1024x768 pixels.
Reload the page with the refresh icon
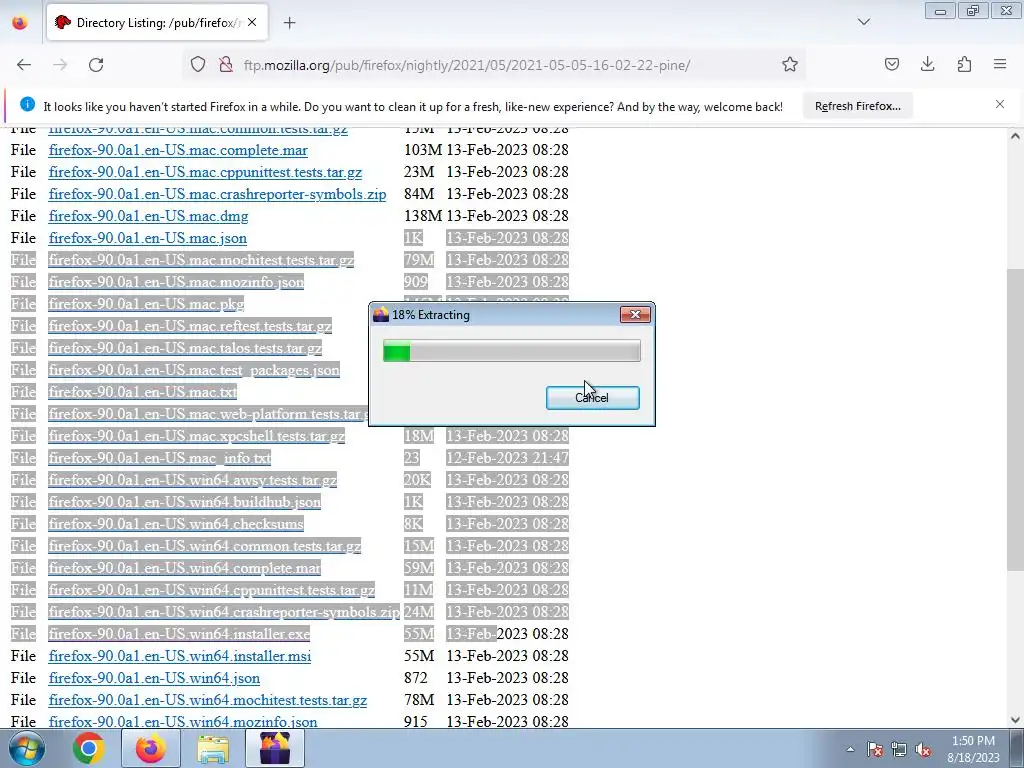pyautogui.click(x=96, y=65)
